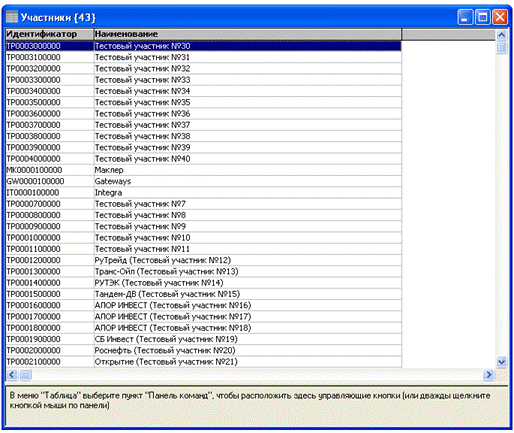Maximize the Участники window
The width and height of the screenshot is (514, 433).
pos(482,17)
